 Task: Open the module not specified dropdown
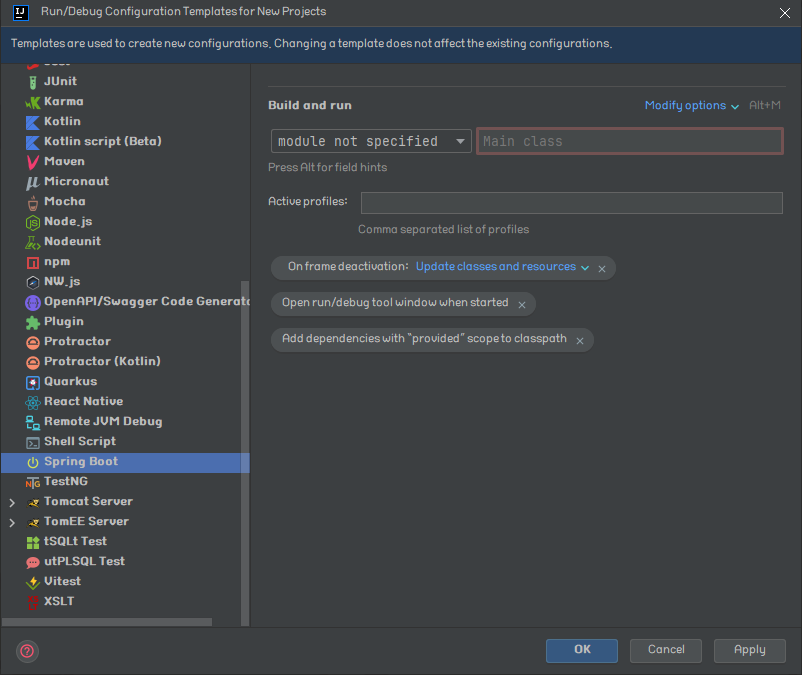click(371, 141)
